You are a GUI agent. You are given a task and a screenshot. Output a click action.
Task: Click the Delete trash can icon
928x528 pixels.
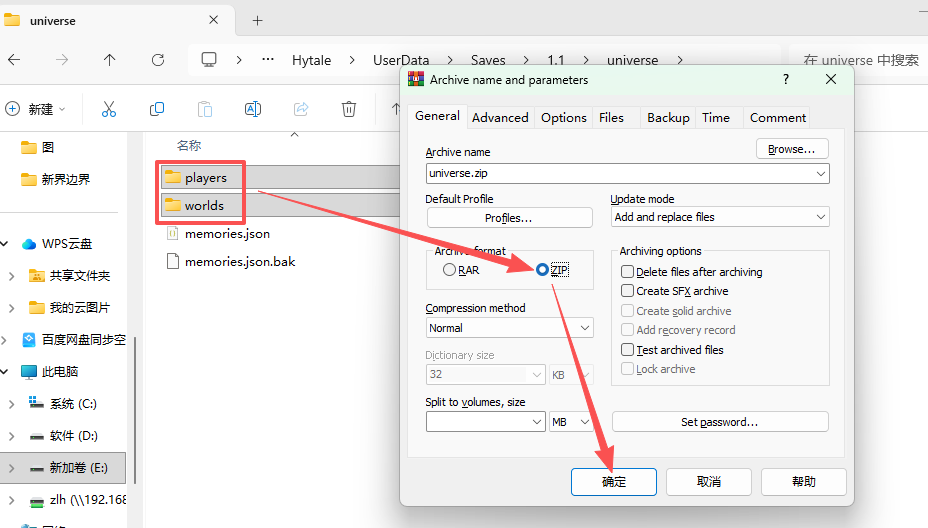349,109
